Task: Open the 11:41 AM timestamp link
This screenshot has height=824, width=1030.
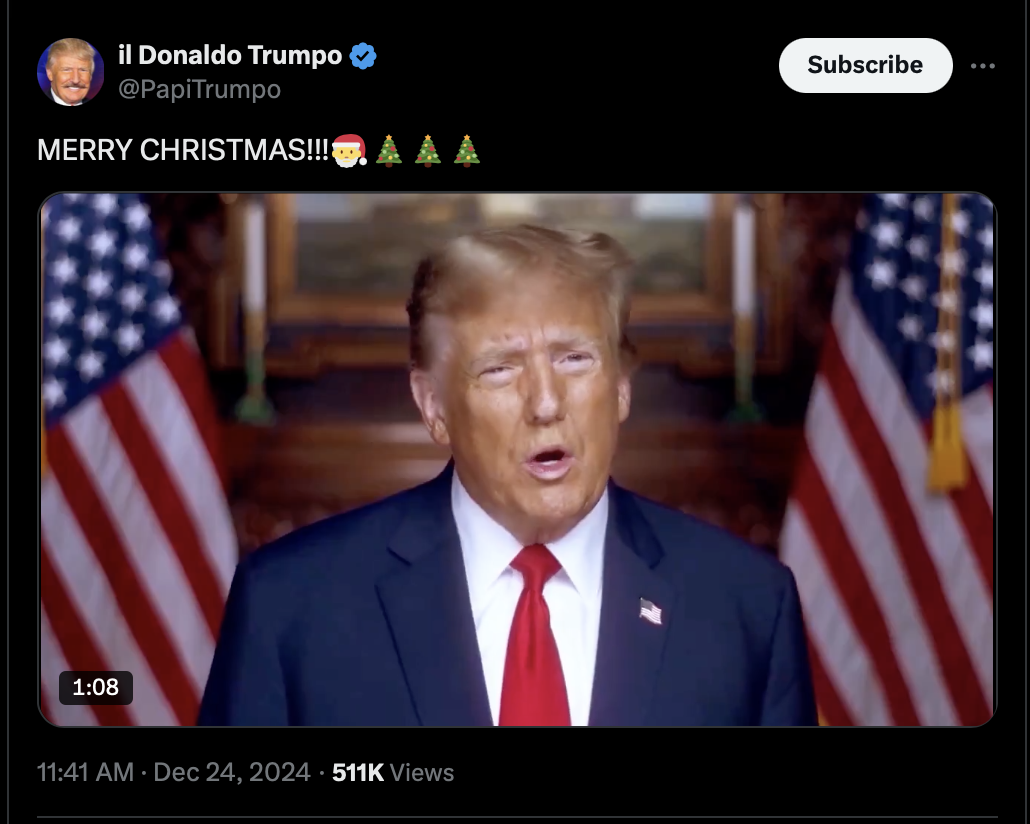Action: click(x=85, y=772)
